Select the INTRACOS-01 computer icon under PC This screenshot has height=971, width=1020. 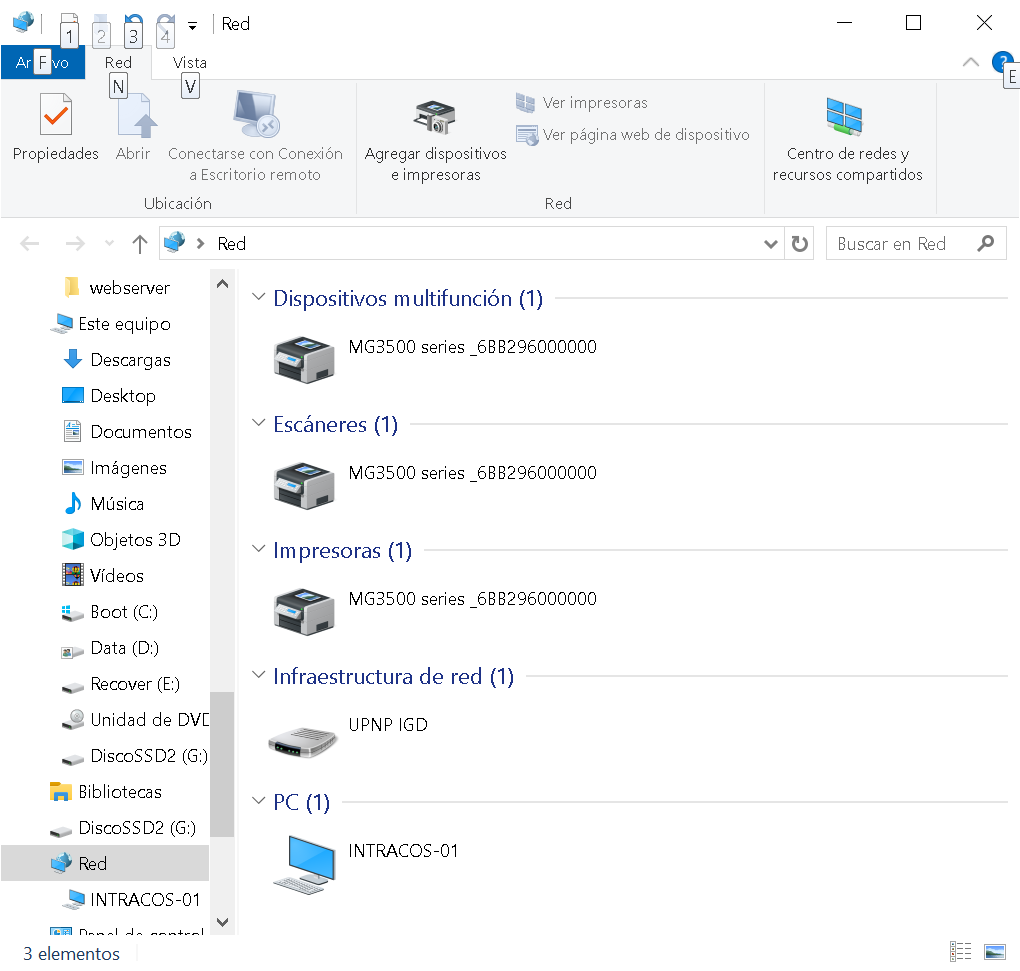pyautogui.click(x=305, y=866)
